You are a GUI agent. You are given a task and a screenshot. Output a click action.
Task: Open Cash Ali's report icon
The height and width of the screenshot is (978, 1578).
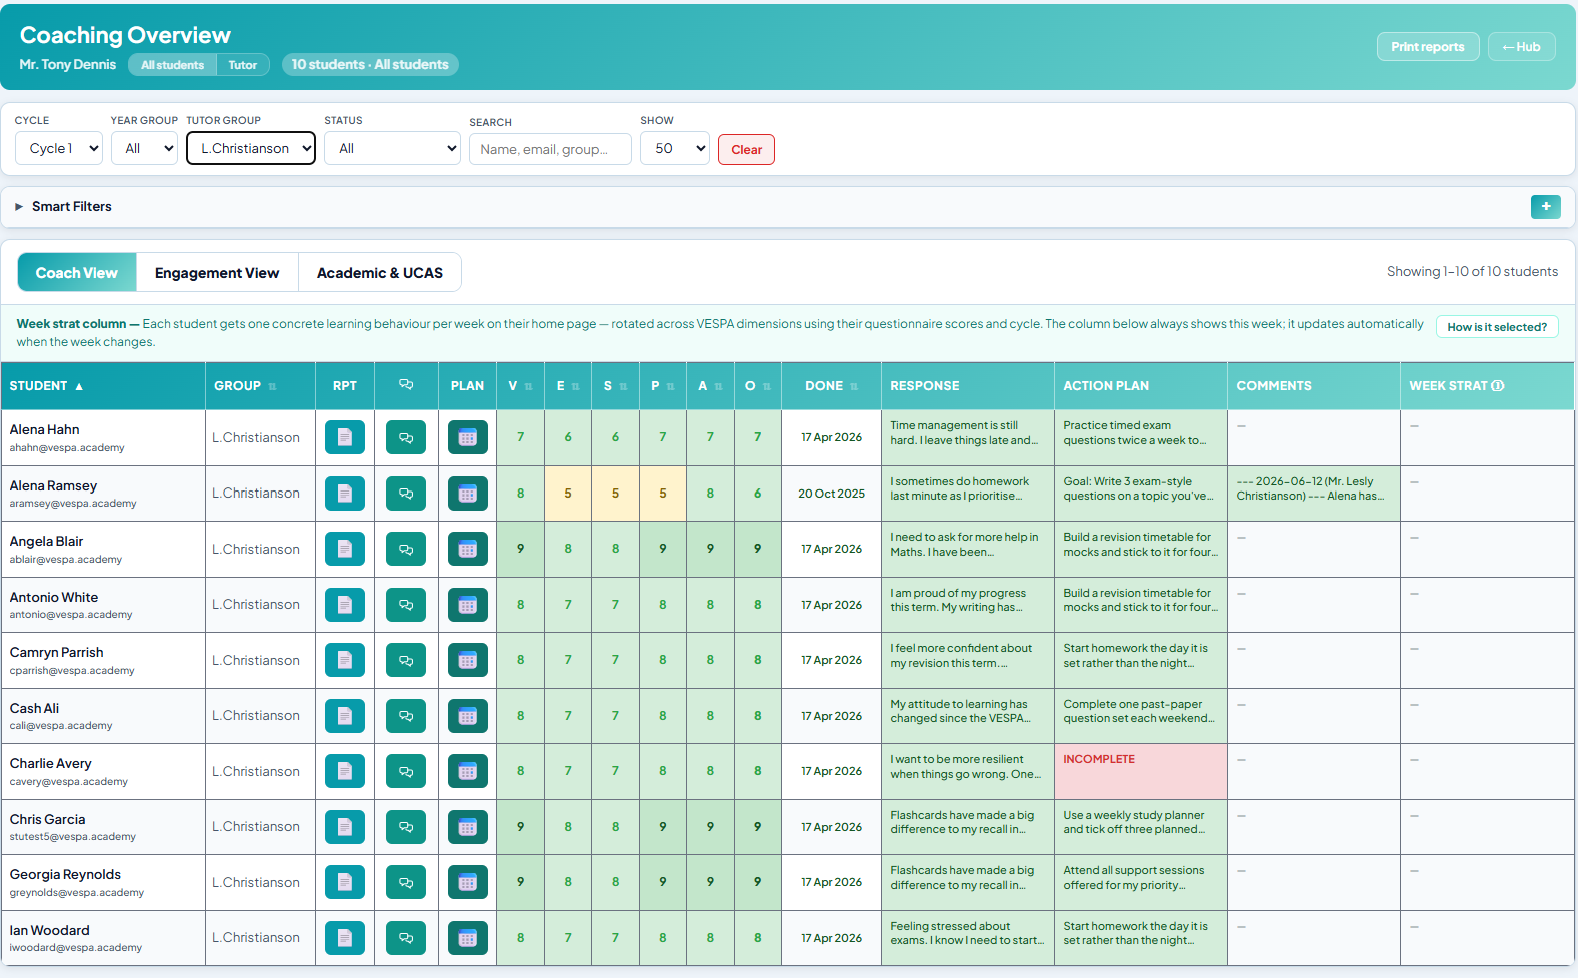(345, 716)
